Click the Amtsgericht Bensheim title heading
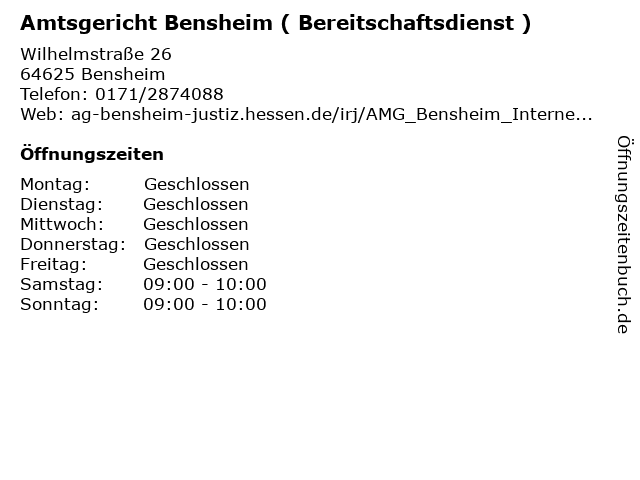 pos(276,23)
